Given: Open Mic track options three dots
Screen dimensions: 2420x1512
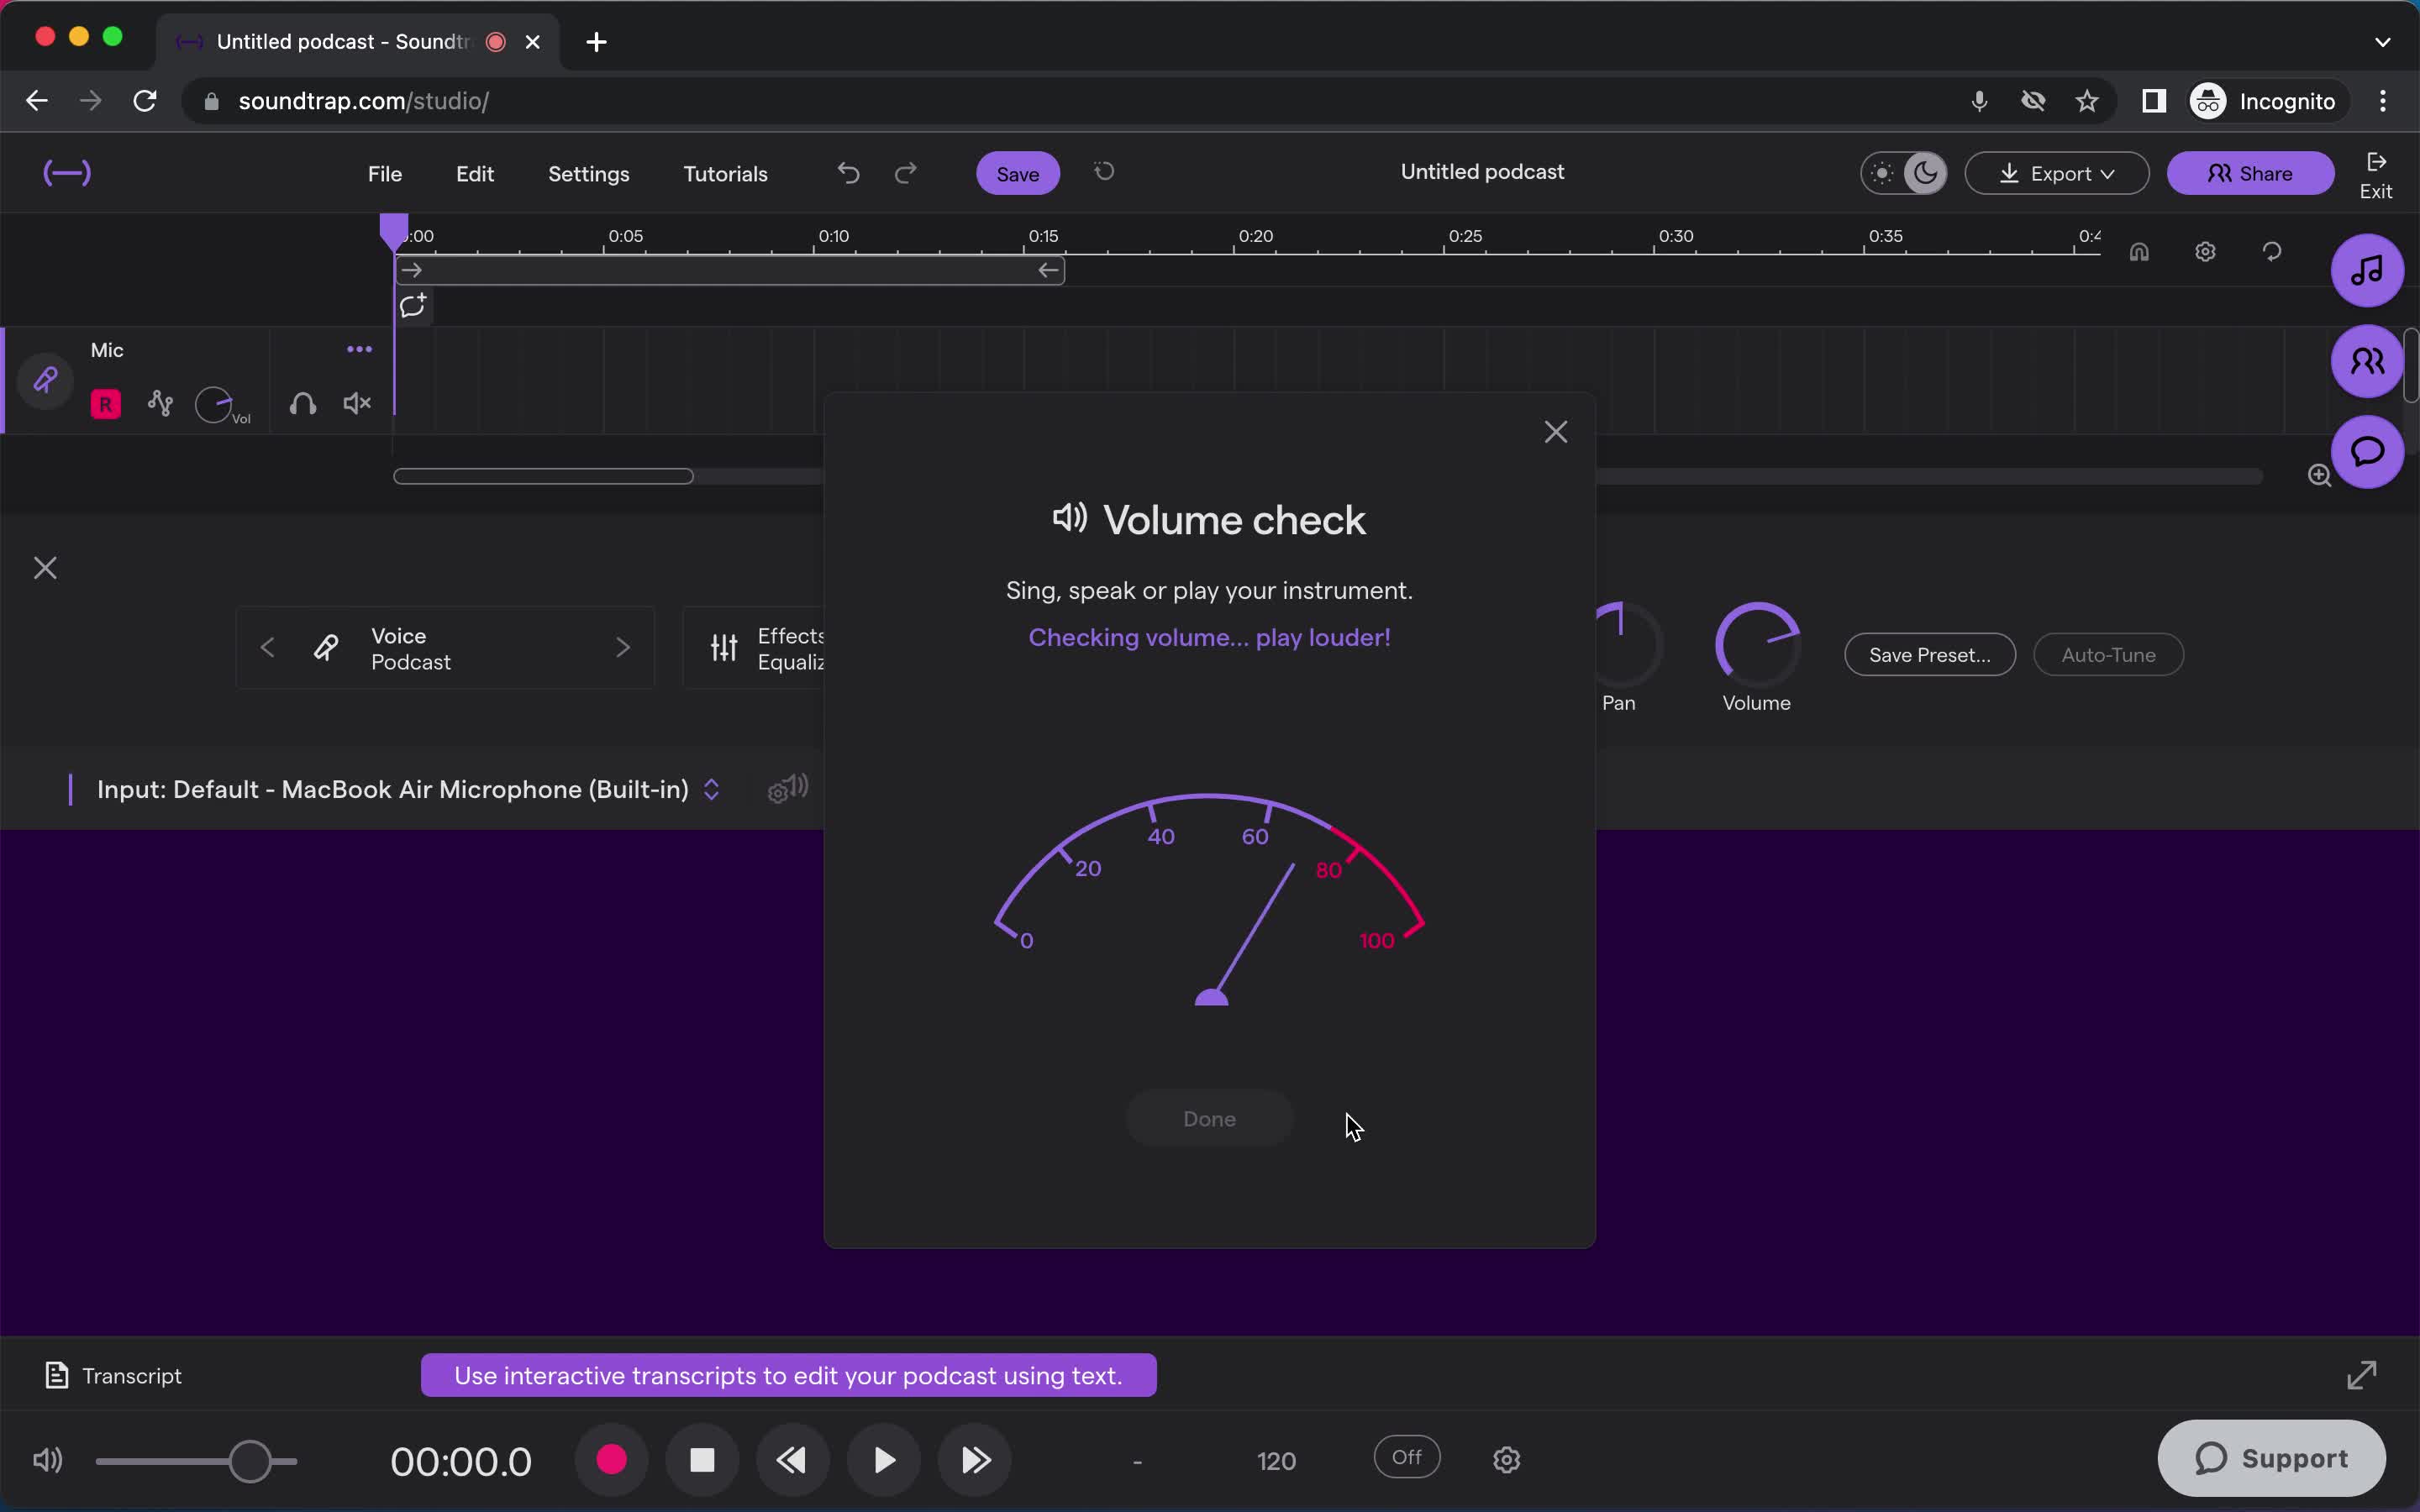Looking at the screenshot, I should click(359, 349).
